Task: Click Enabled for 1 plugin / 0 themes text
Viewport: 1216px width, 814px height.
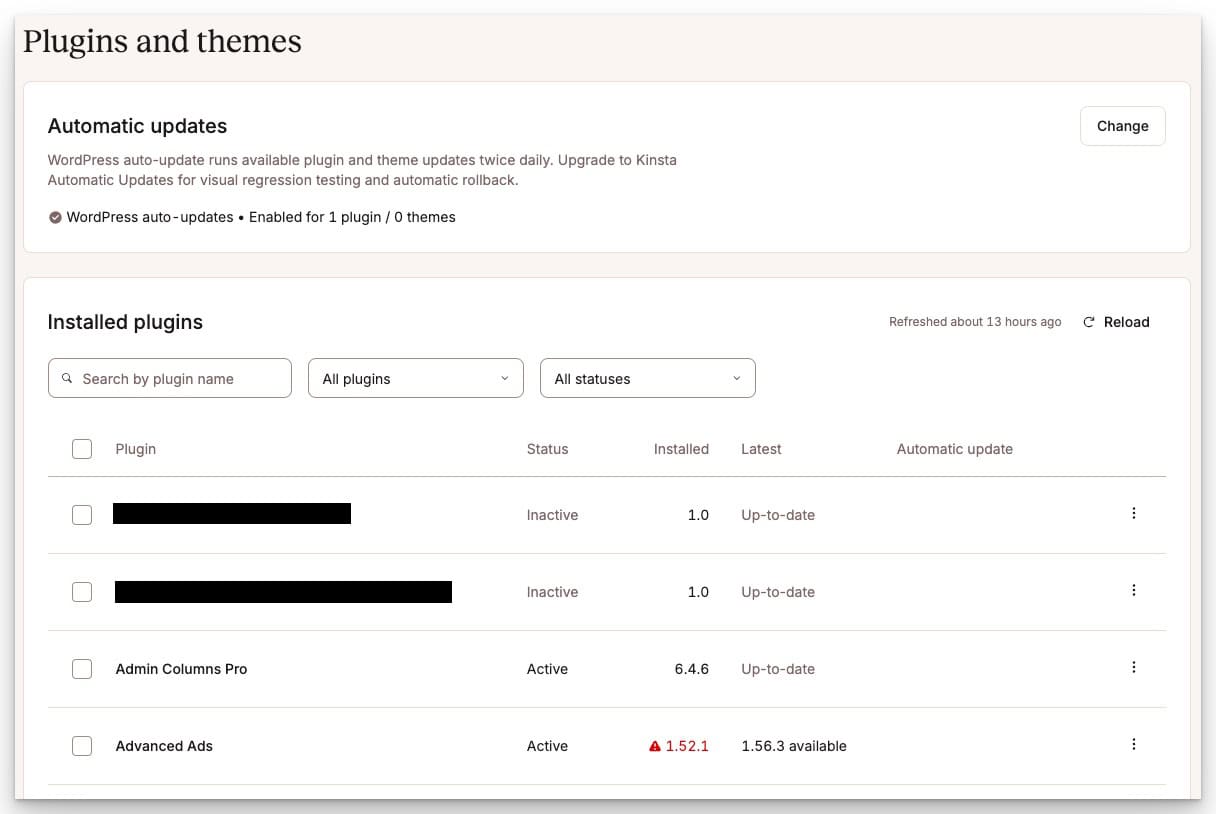Action: click(x=352, y=217)
